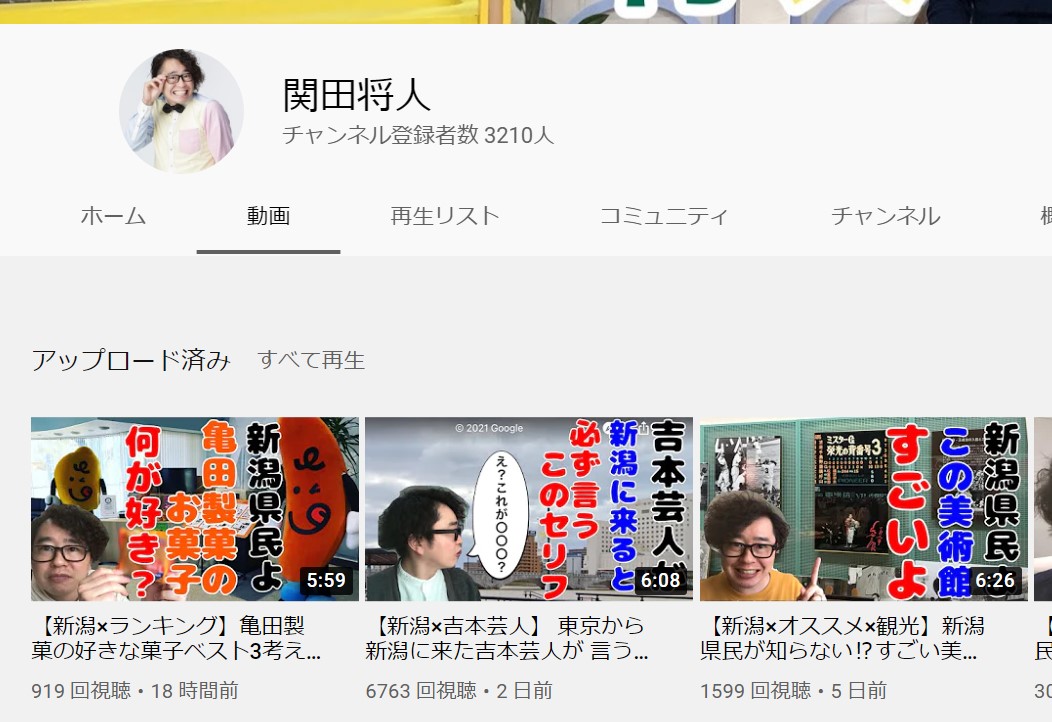Click the 5:59 duration badge
Viewport: 1052px width, 722px height.
[326, 580]
